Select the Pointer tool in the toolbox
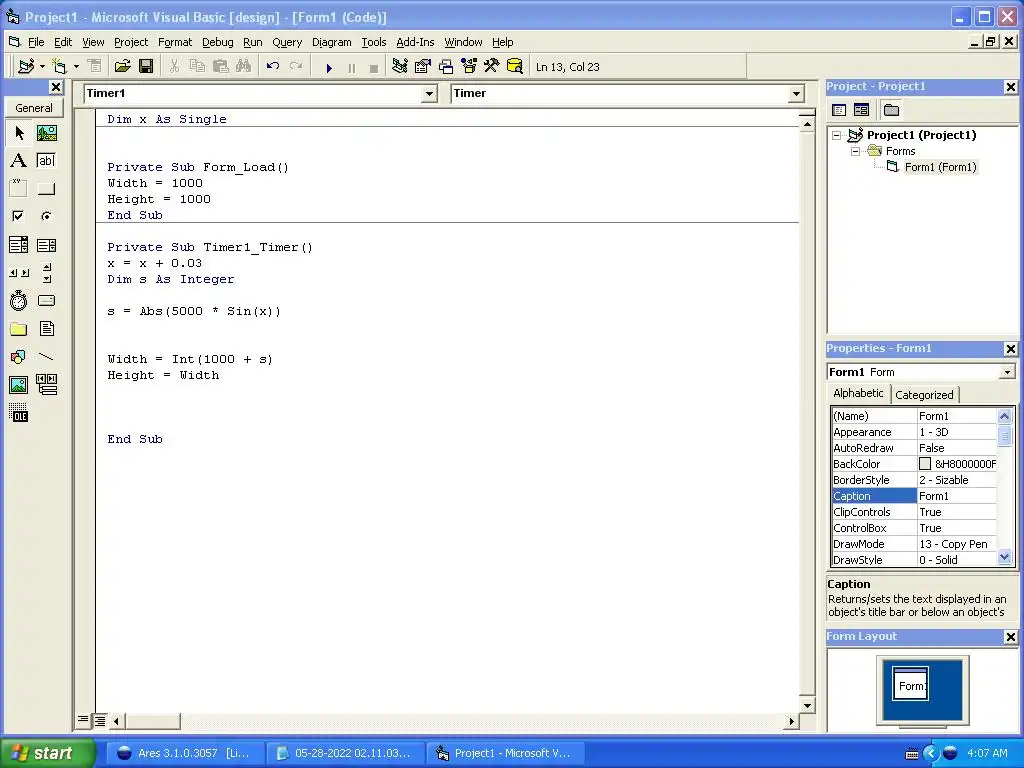This screenshot has height=768, width=1024. pyautogui.click(x=19, y=133)
